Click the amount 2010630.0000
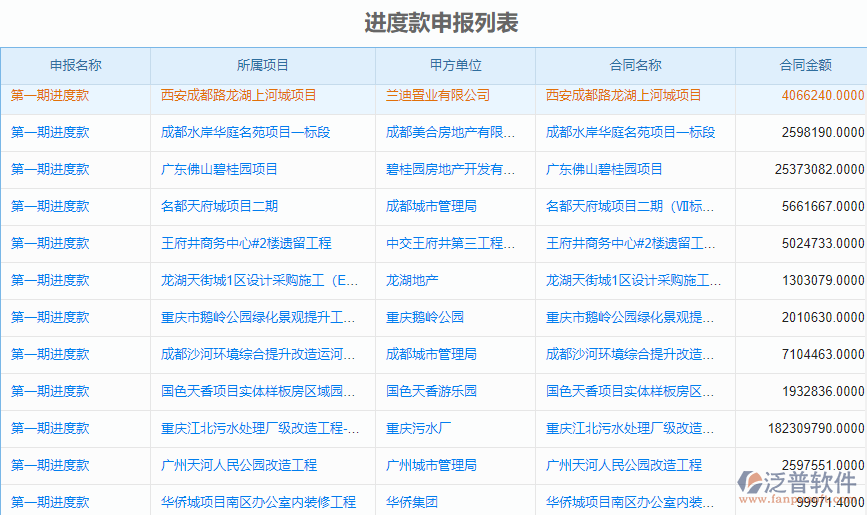Viewport: 867px width, 515px height. pos(823,318)
